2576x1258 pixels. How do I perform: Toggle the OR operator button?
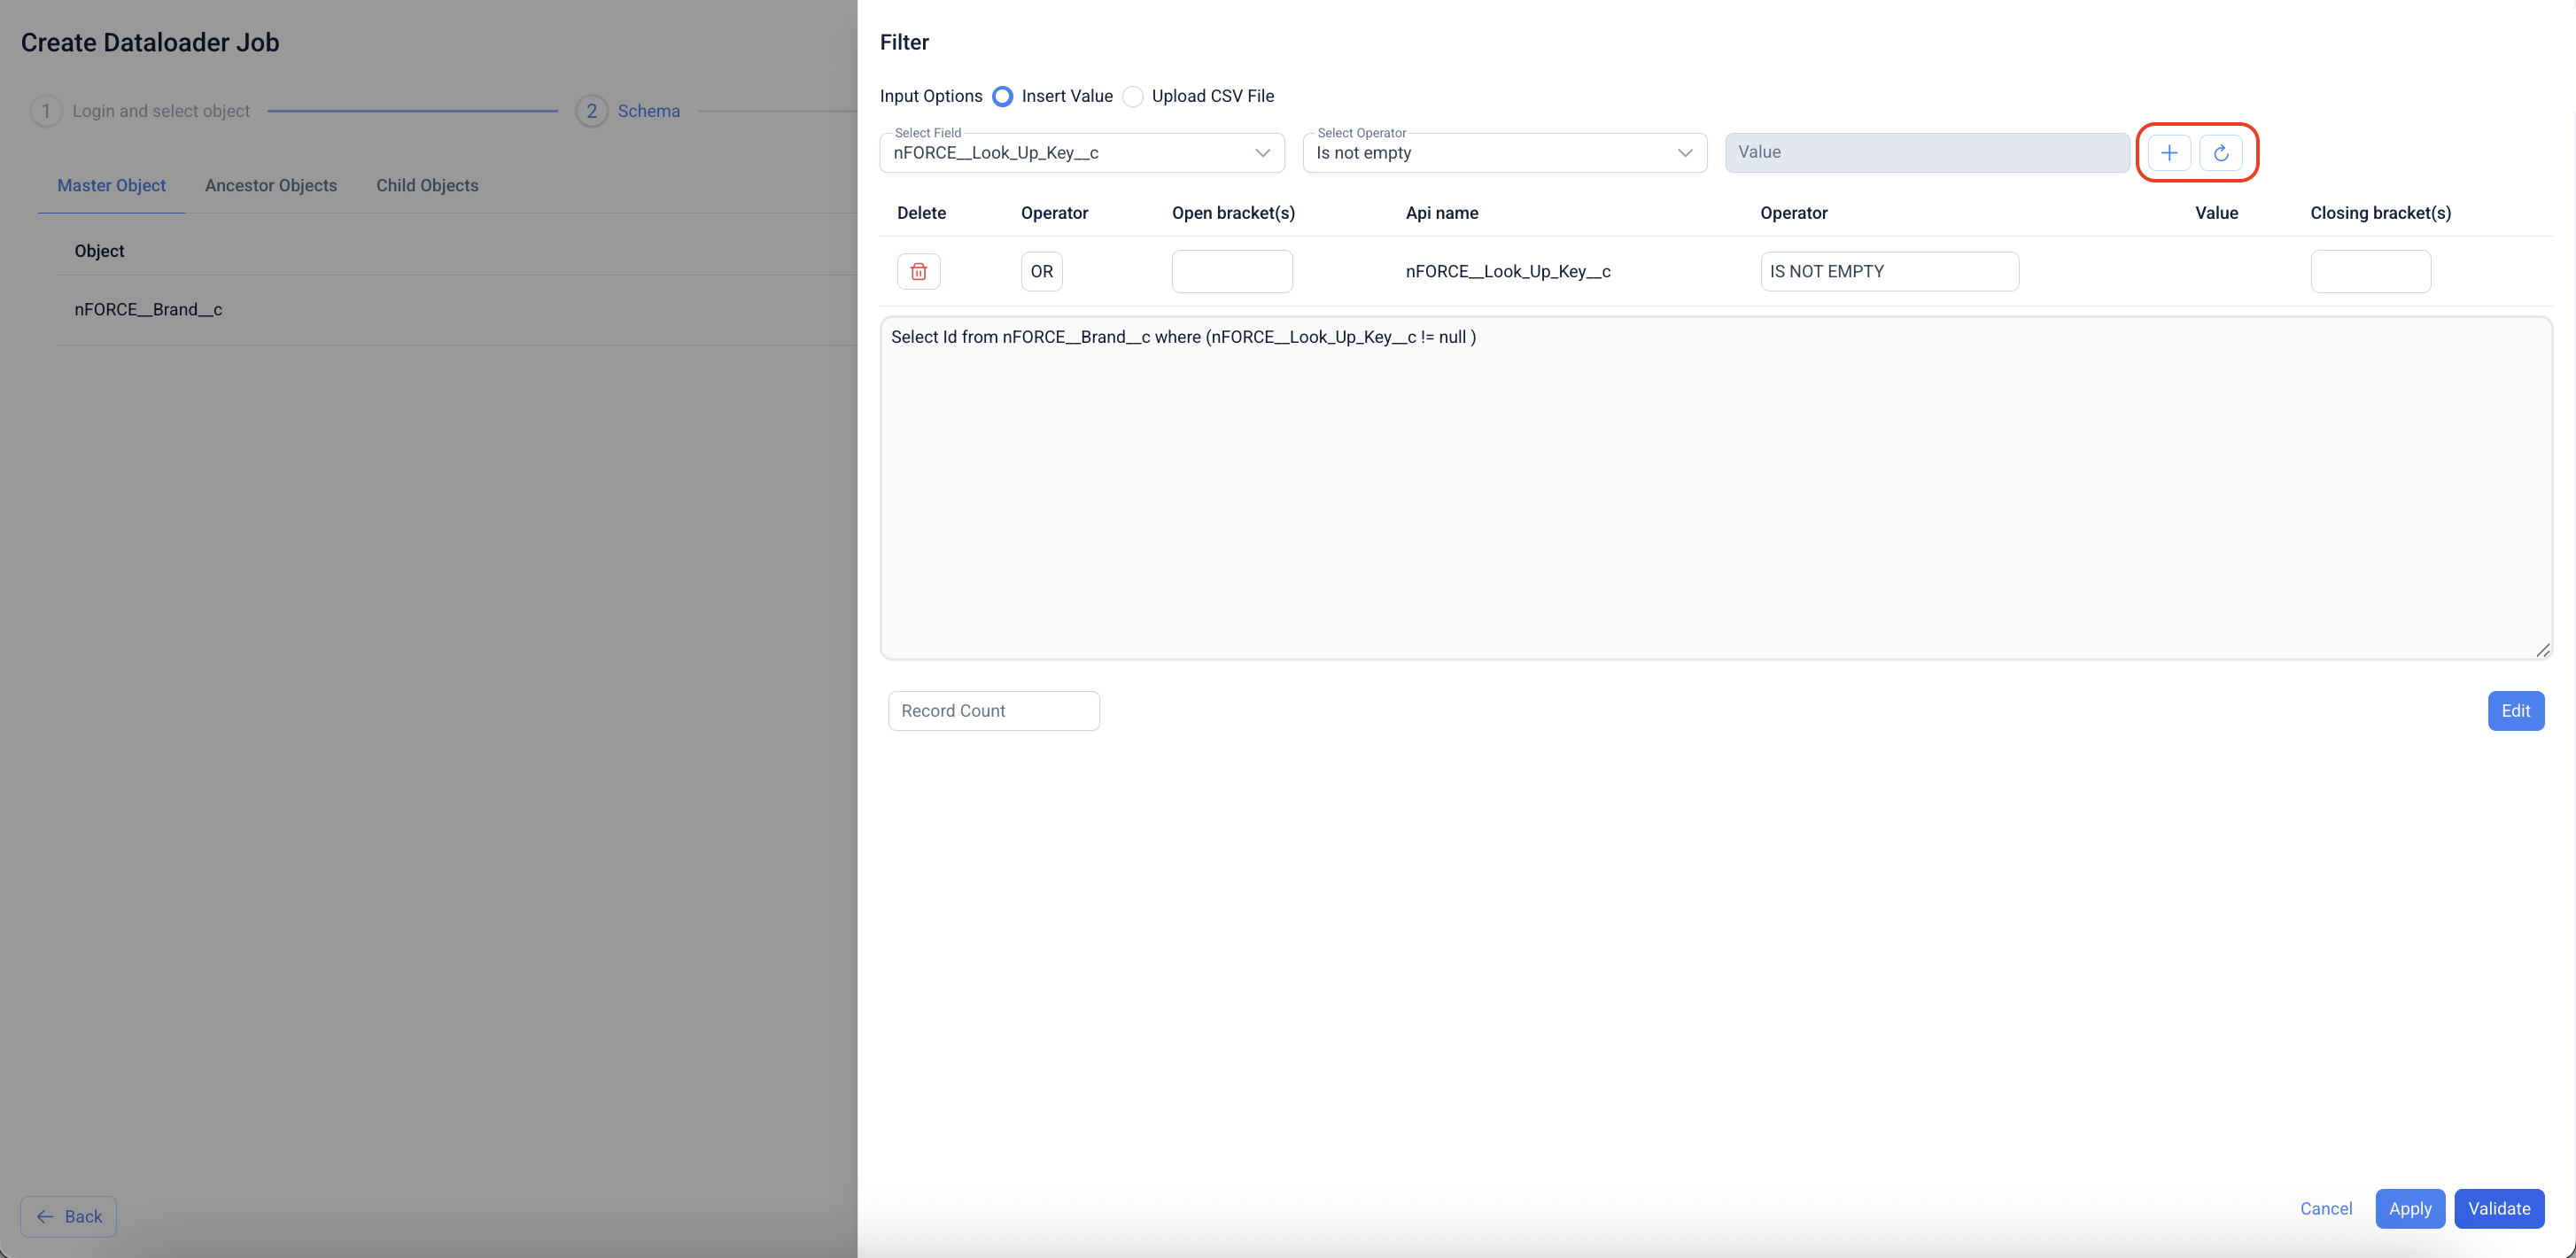pyautogui.click(x=1041, y=271)
